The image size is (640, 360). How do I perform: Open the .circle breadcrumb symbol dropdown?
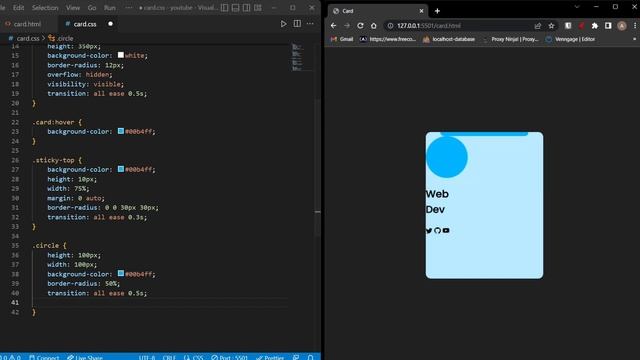coord(61,38)
